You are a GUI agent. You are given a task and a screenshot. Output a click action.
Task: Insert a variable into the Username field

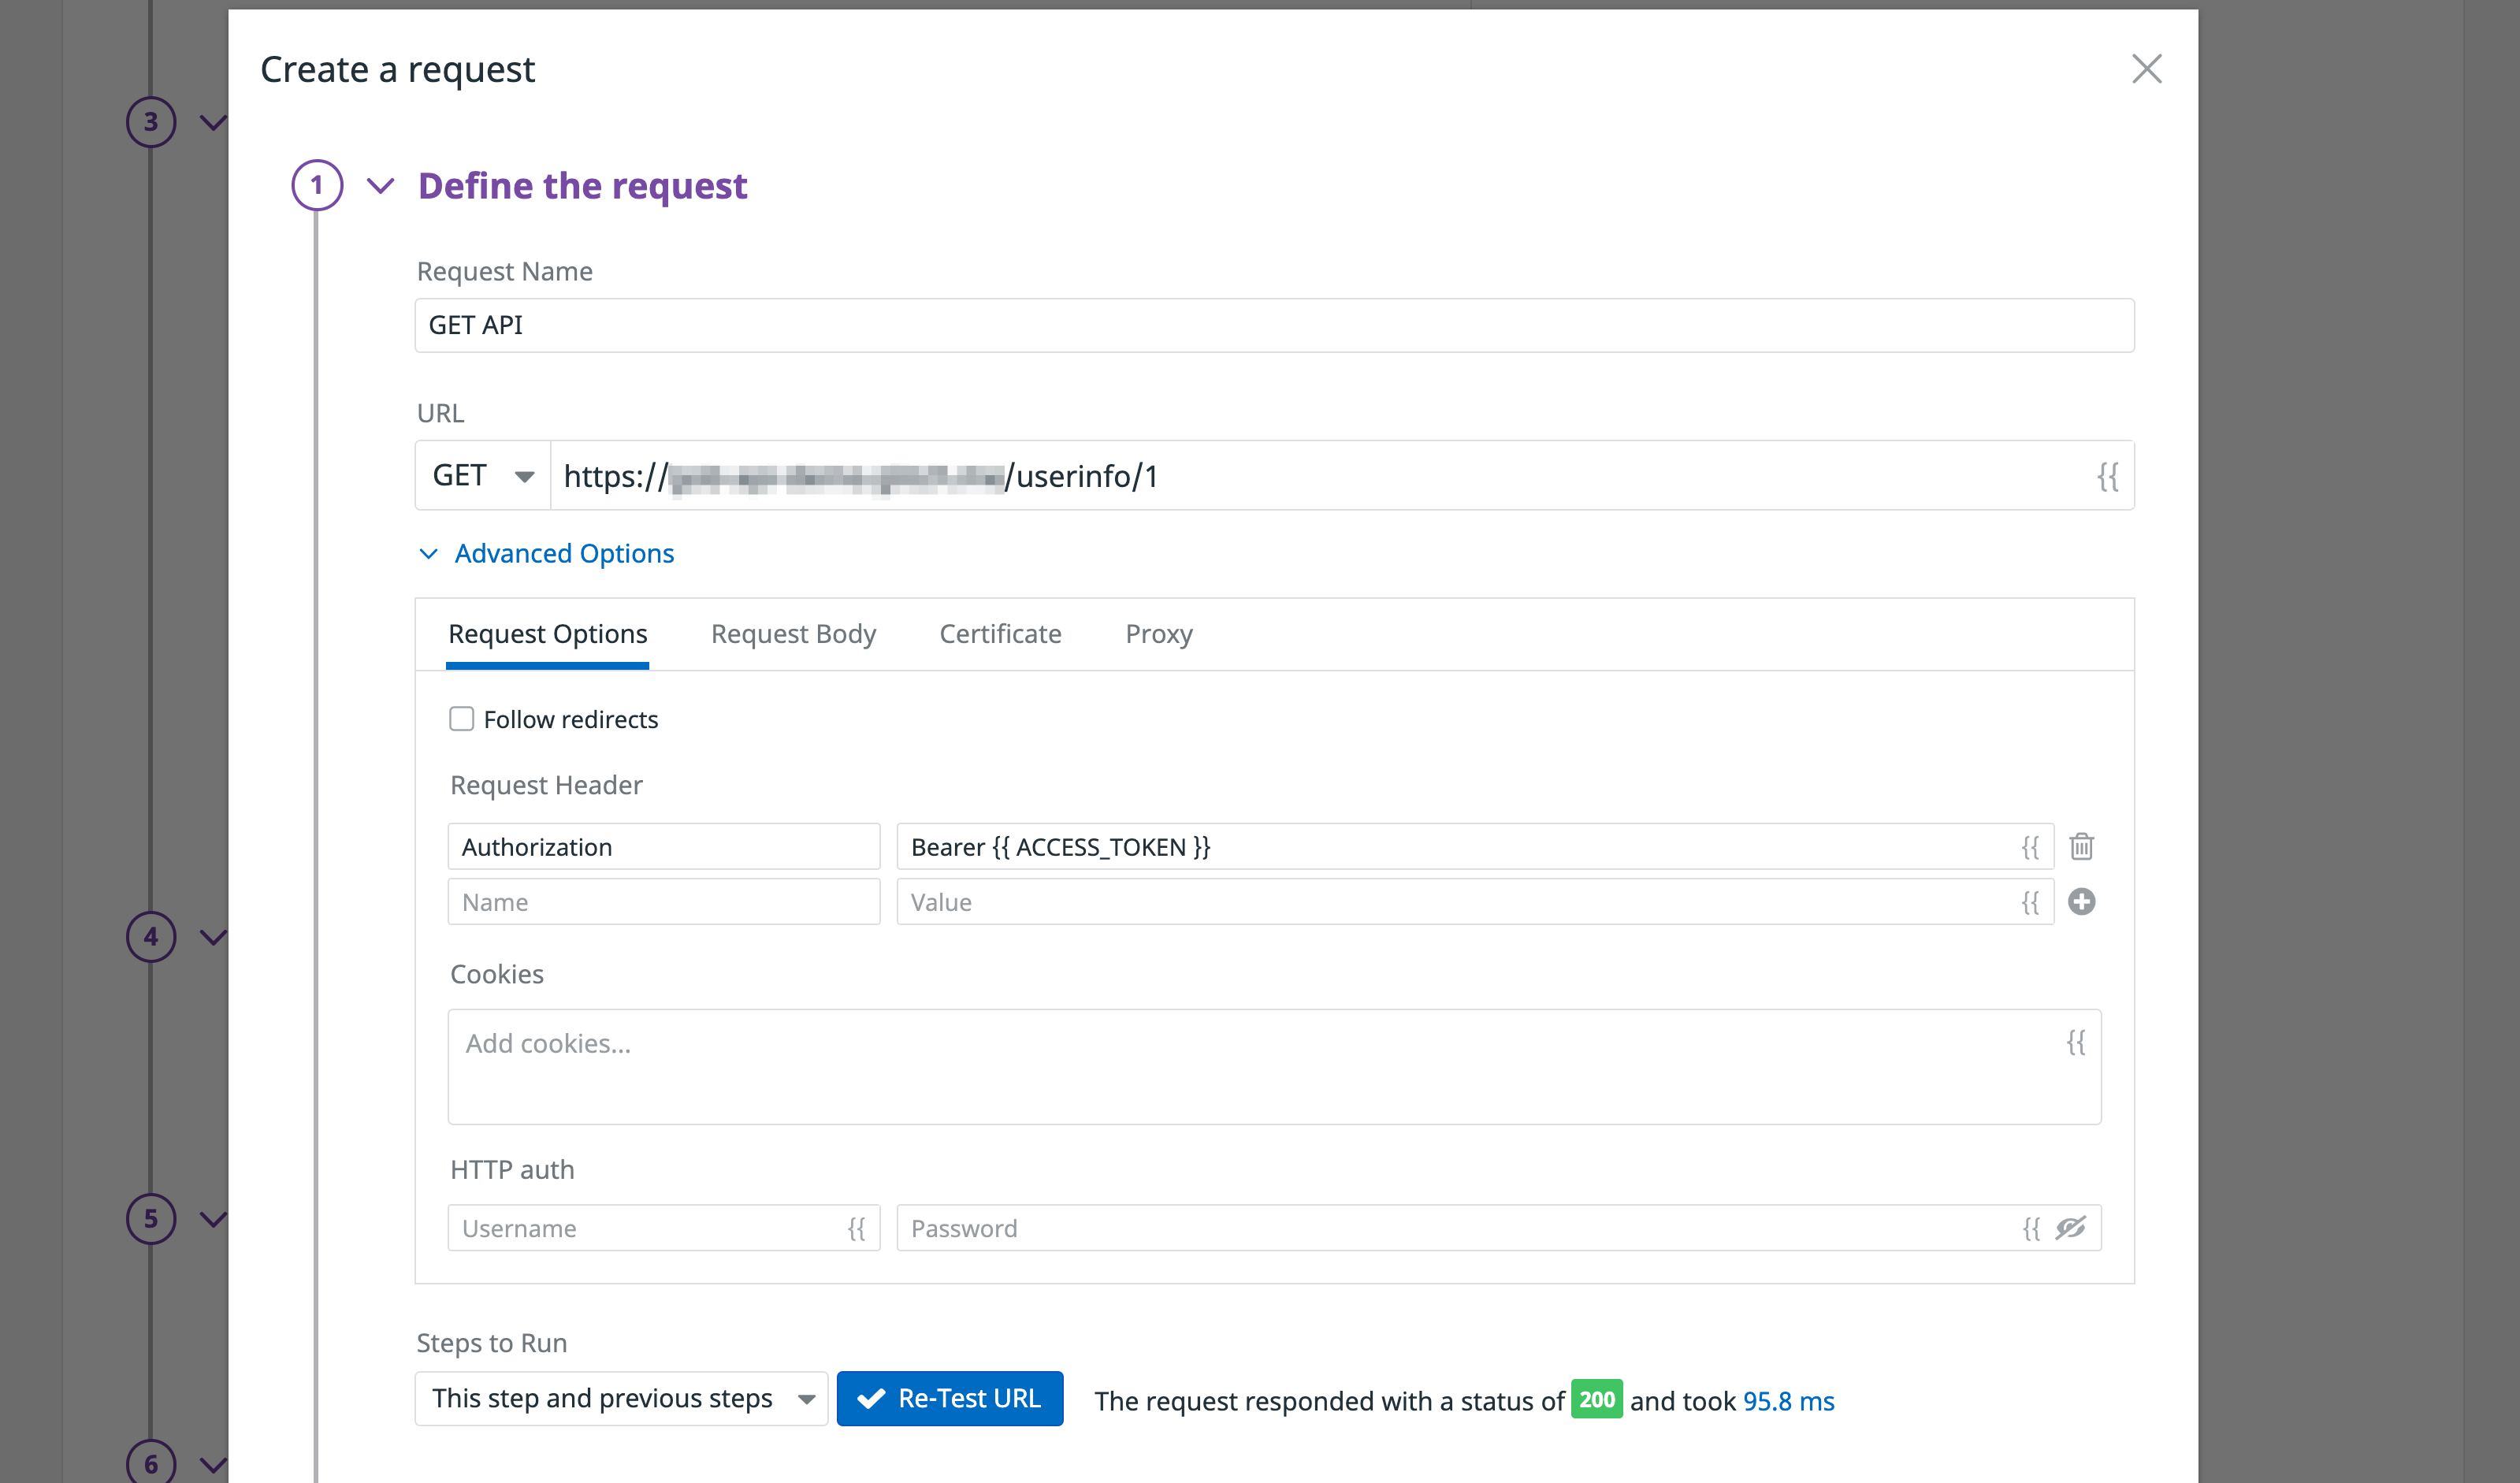(858, 1227)
